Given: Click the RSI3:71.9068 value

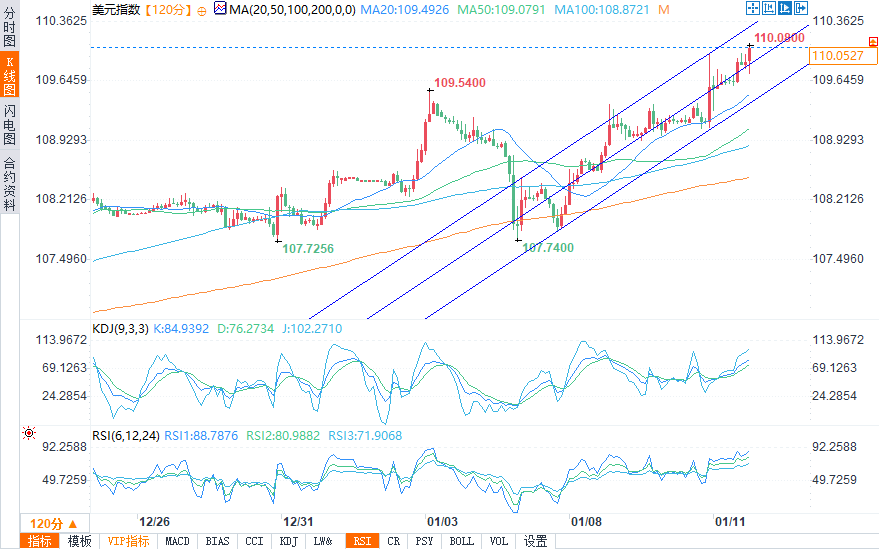Looking at the screenshot, I should (x=365, y=436).
